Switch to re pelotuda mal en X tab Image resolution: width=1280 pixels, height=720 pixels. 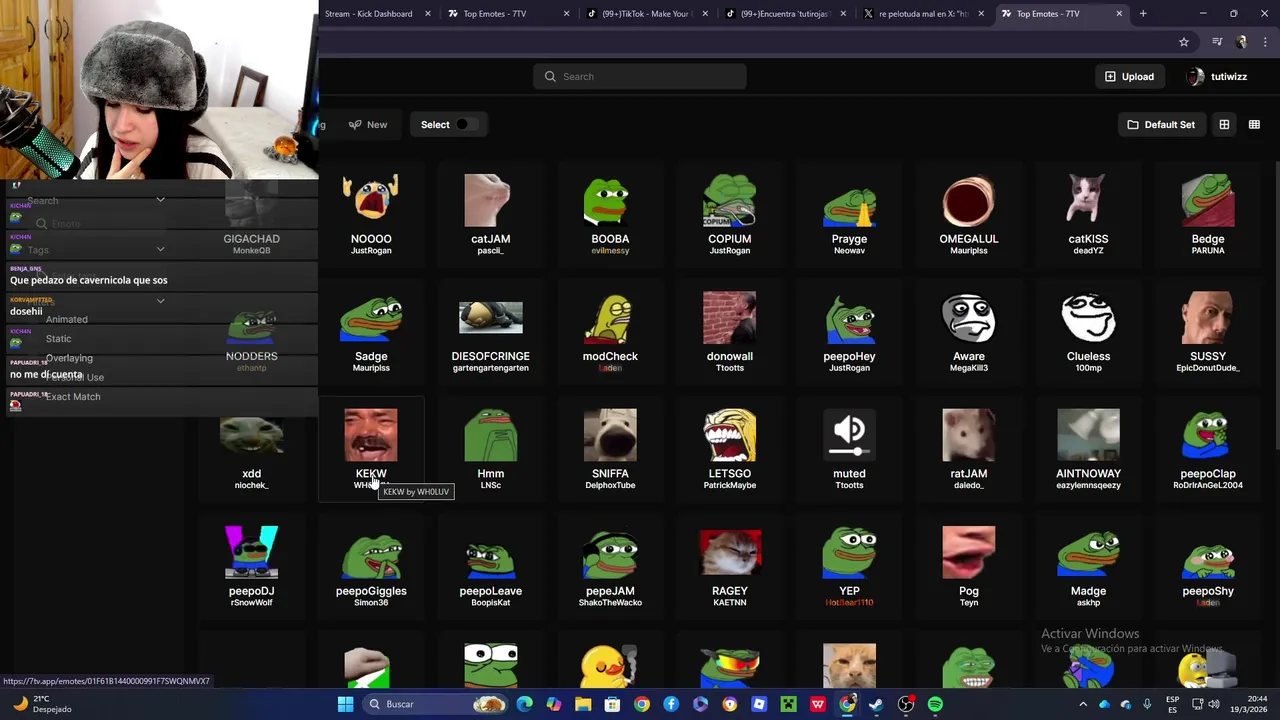[x=923, y=14]
